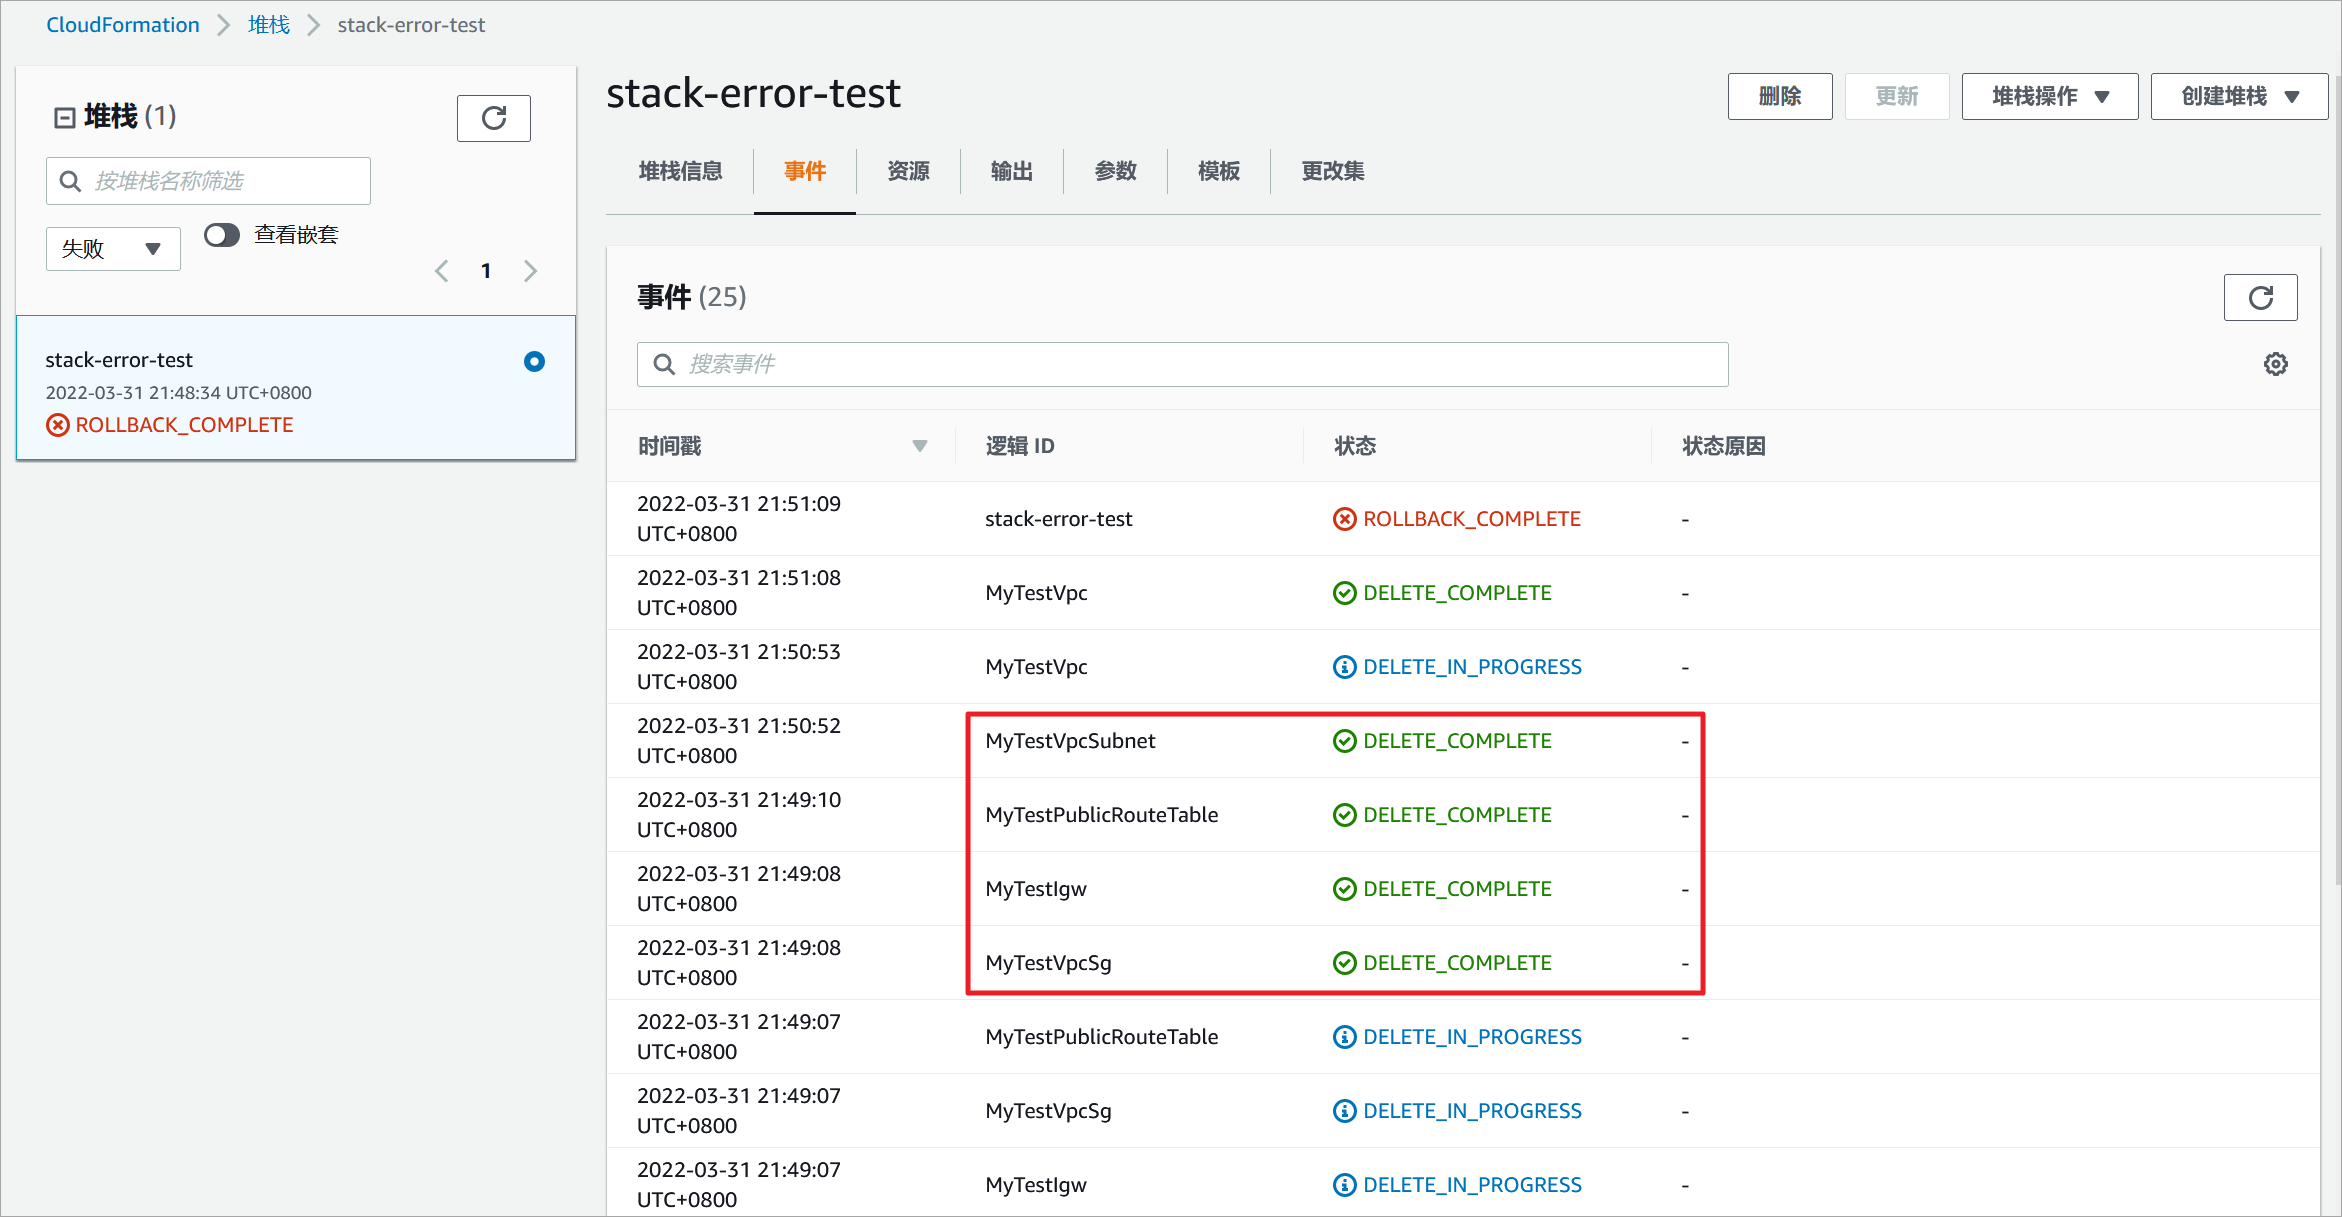The width and height of the screenshot is (2342, 1217).
Task: Click ROLLBACK_COMPLETE error icon in events table
Action: click(1344, 519)
